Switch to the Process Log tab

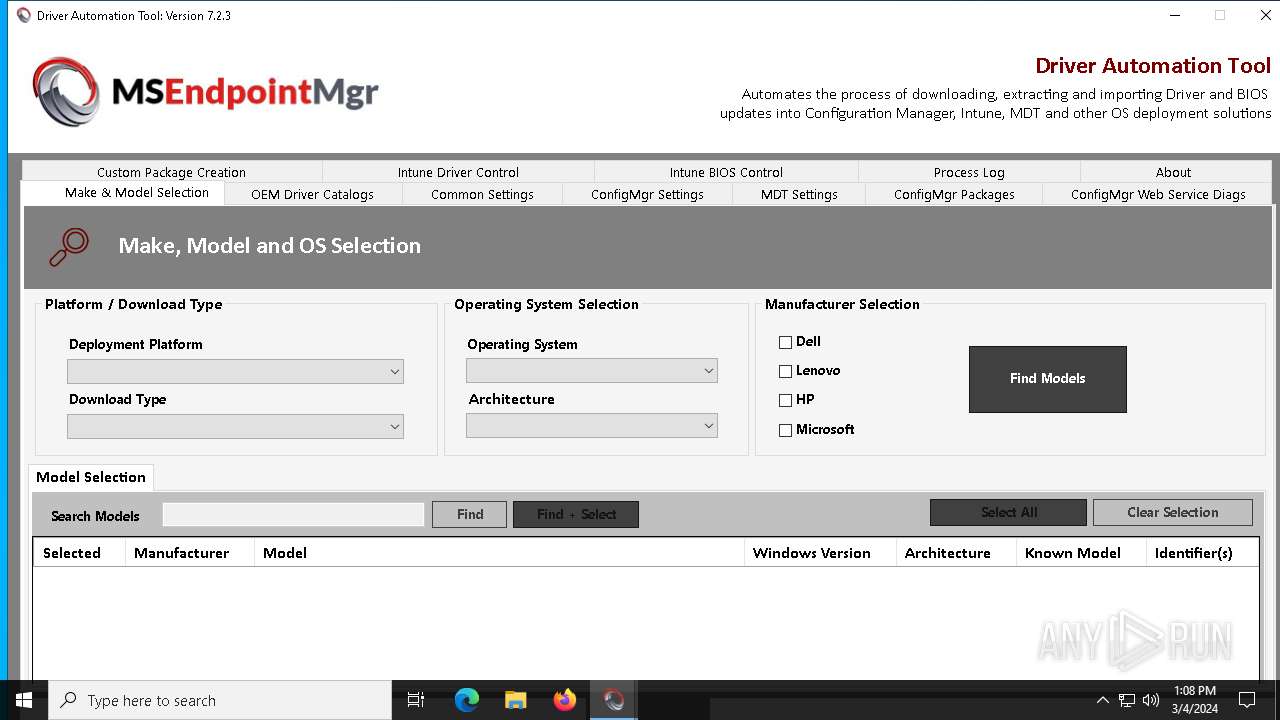pyautogui.click(x=969, y=172)
